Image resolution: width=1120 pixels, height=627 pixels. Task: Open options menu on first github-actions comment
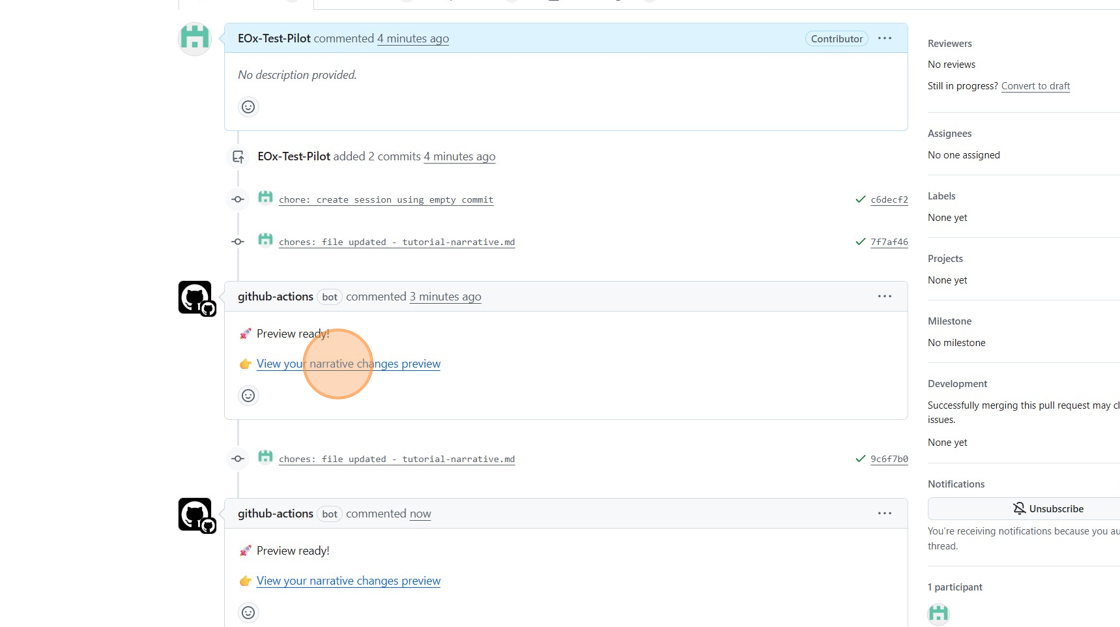(x=884, y=297)
